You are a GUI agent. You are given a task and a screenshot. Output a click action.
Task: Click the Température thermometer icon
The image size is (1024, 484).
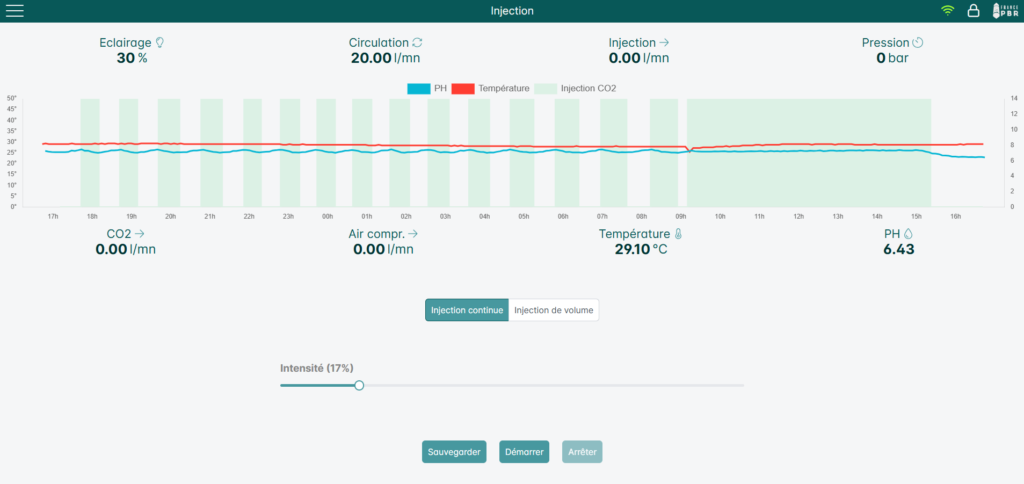point(679,234)
